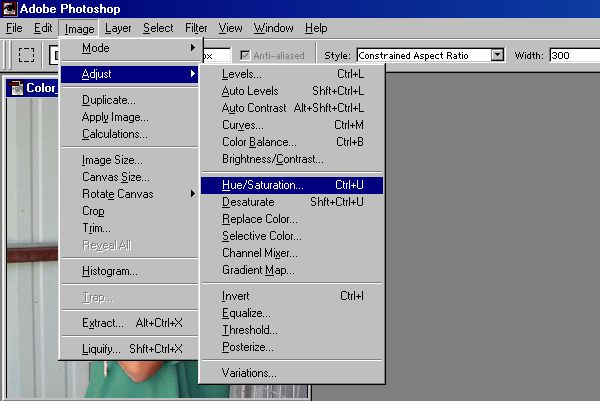This screenshot has width=600, height=401.
Task: Choose Apply Image command
Action: pos(130,117)
